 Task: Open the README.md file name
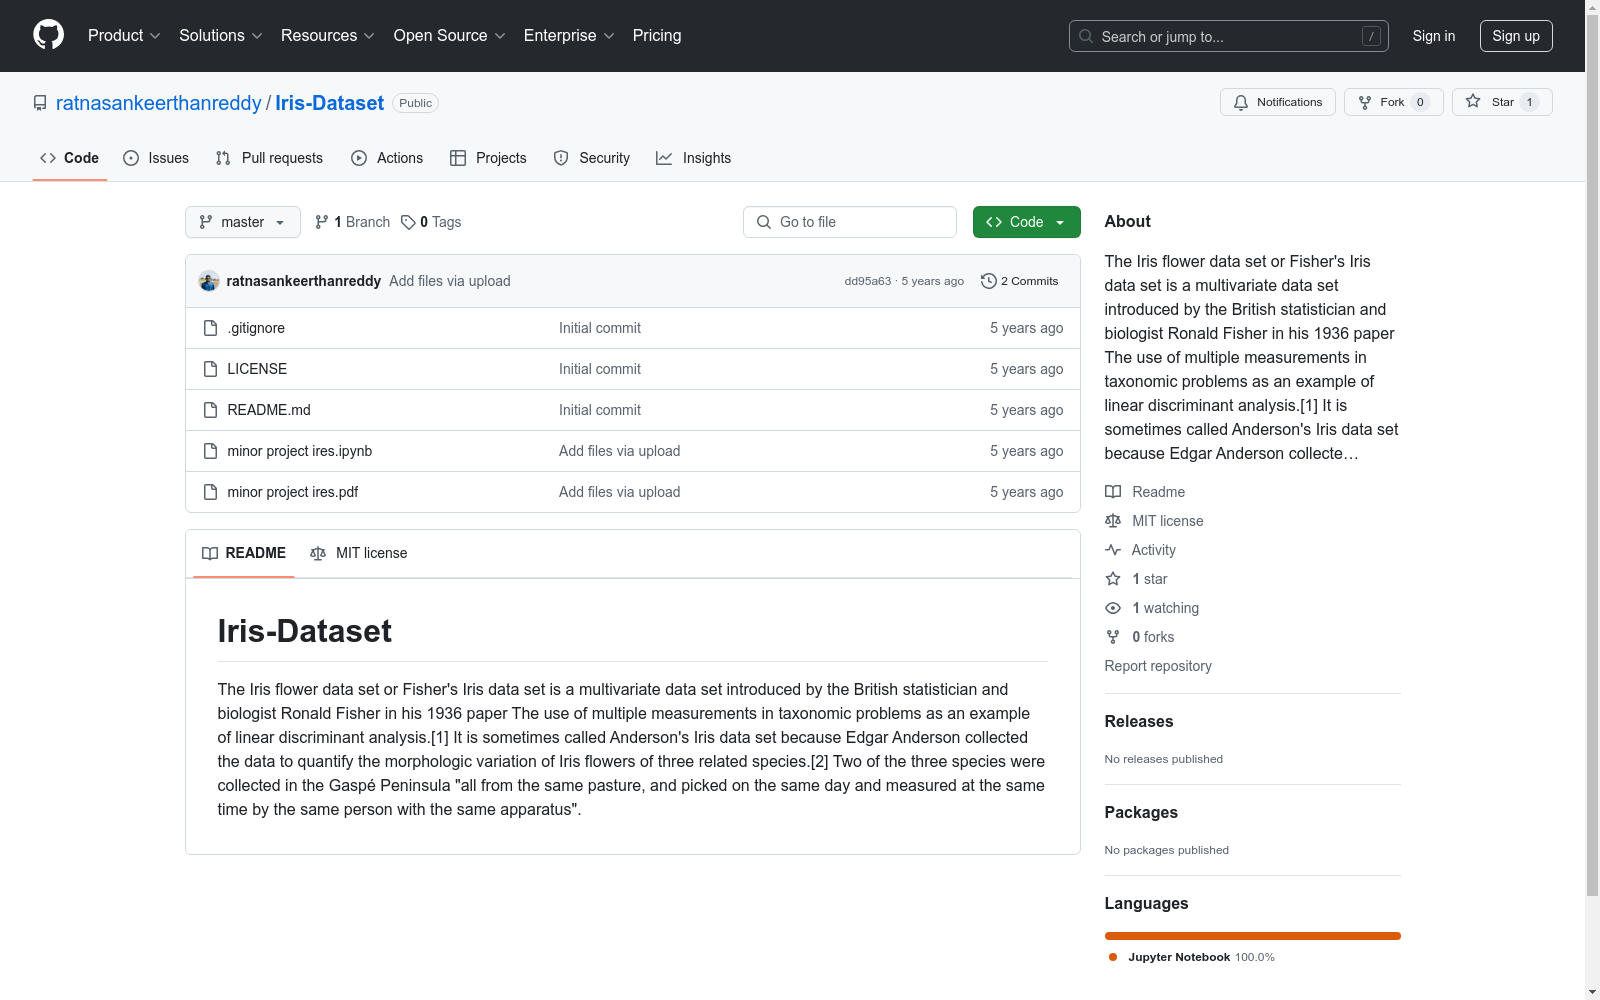point(269,410)
